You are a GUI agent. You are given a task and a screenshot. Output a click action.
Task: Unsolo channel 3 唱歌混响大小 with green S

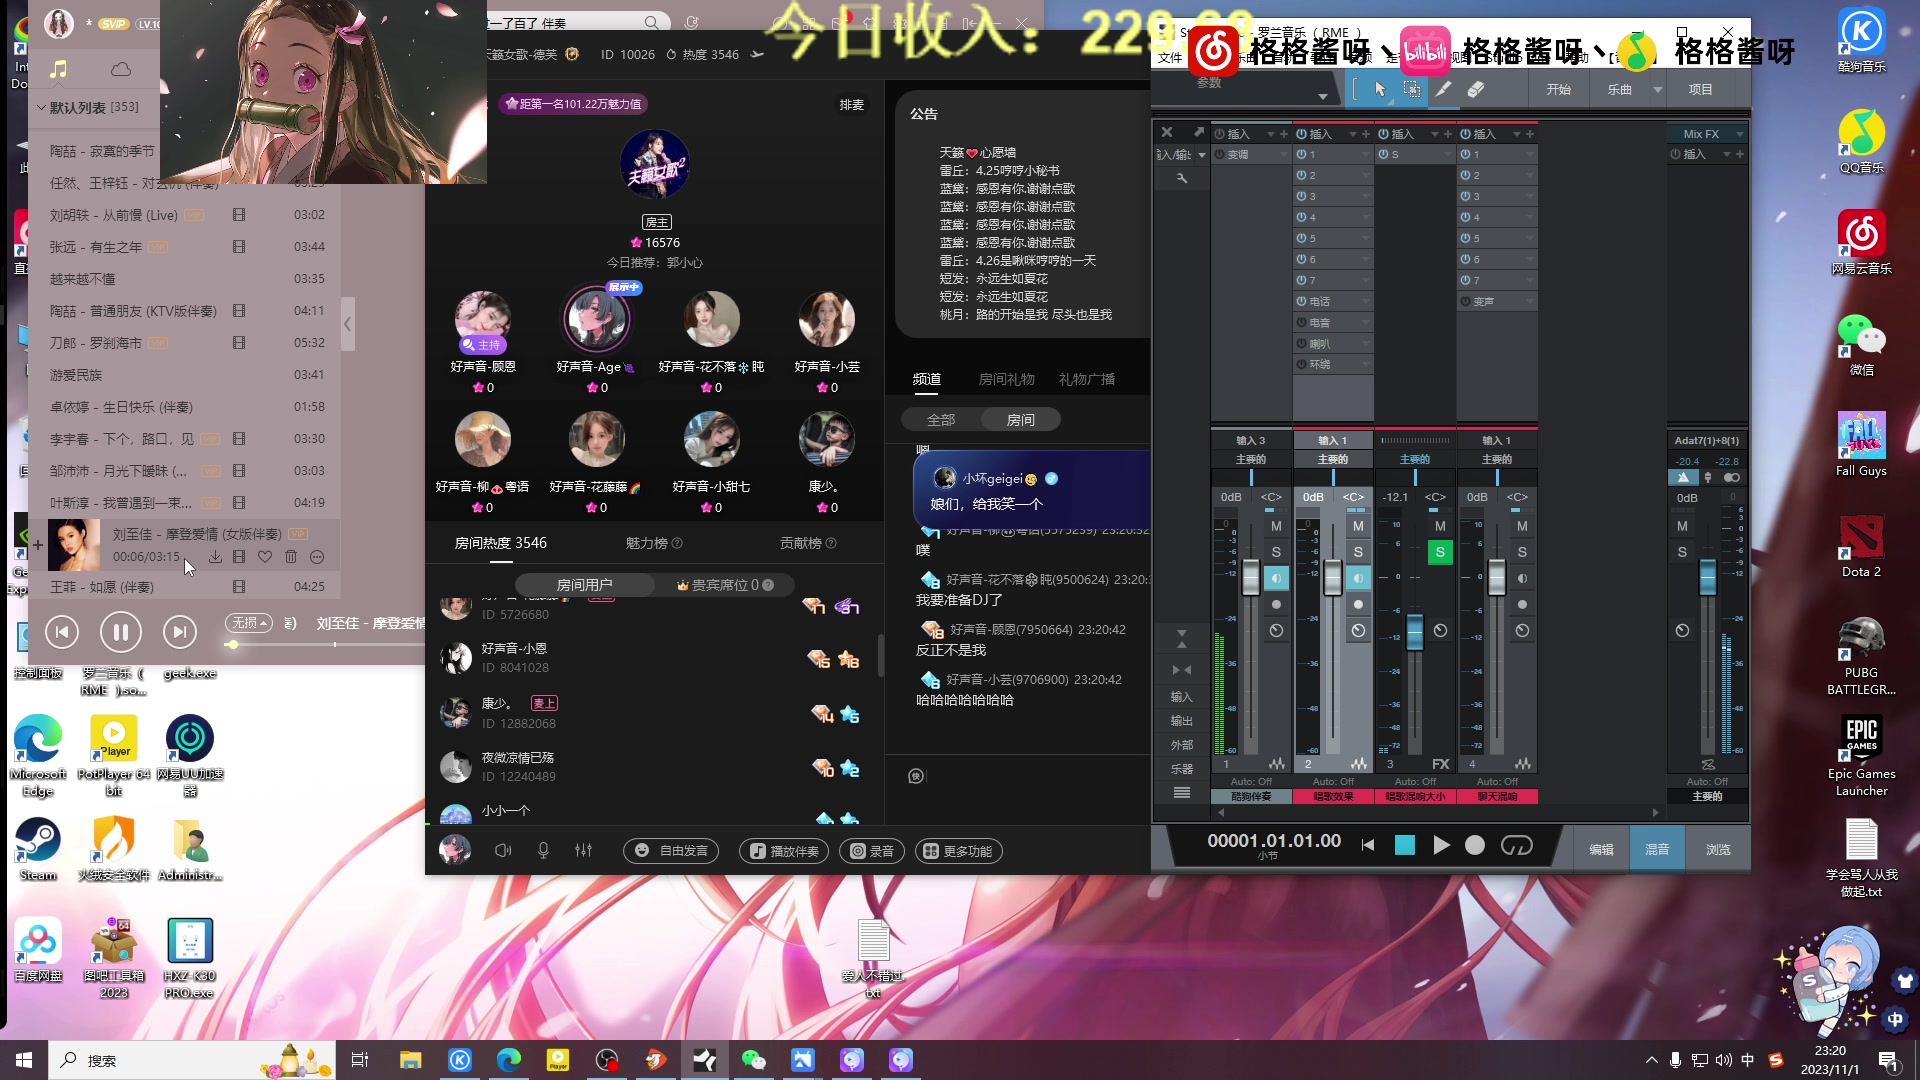pos(1440,552)
